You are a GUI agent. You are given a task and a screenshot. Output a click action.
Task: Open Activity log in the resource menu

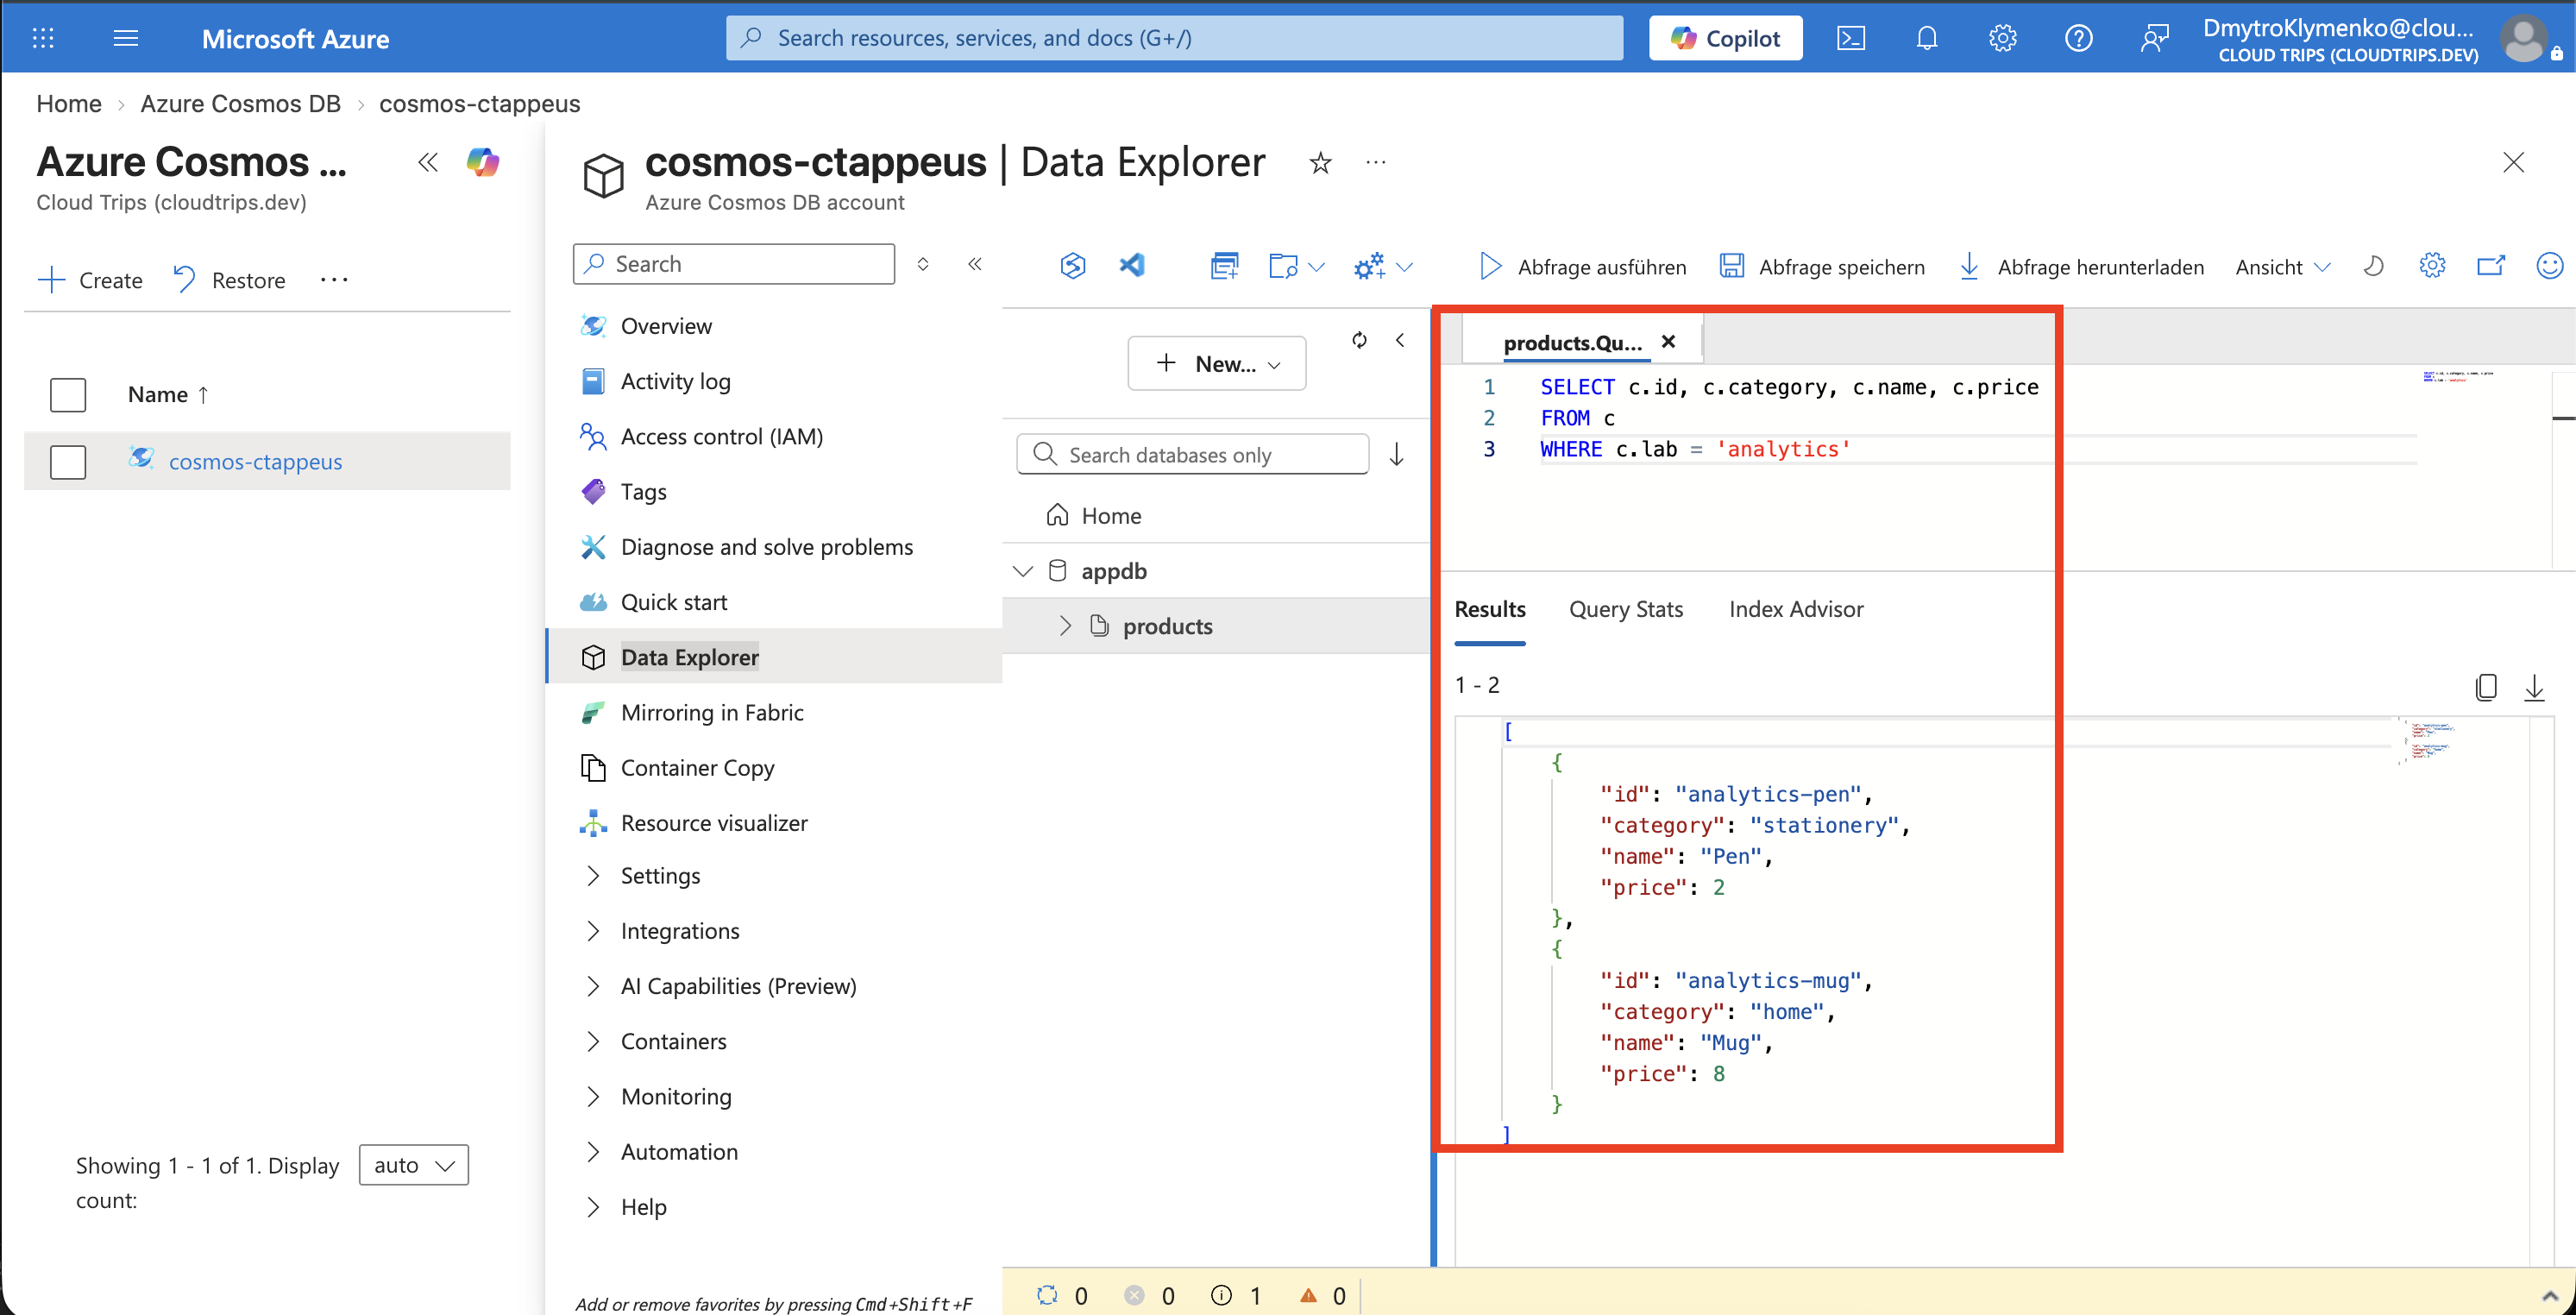[675, 381]
